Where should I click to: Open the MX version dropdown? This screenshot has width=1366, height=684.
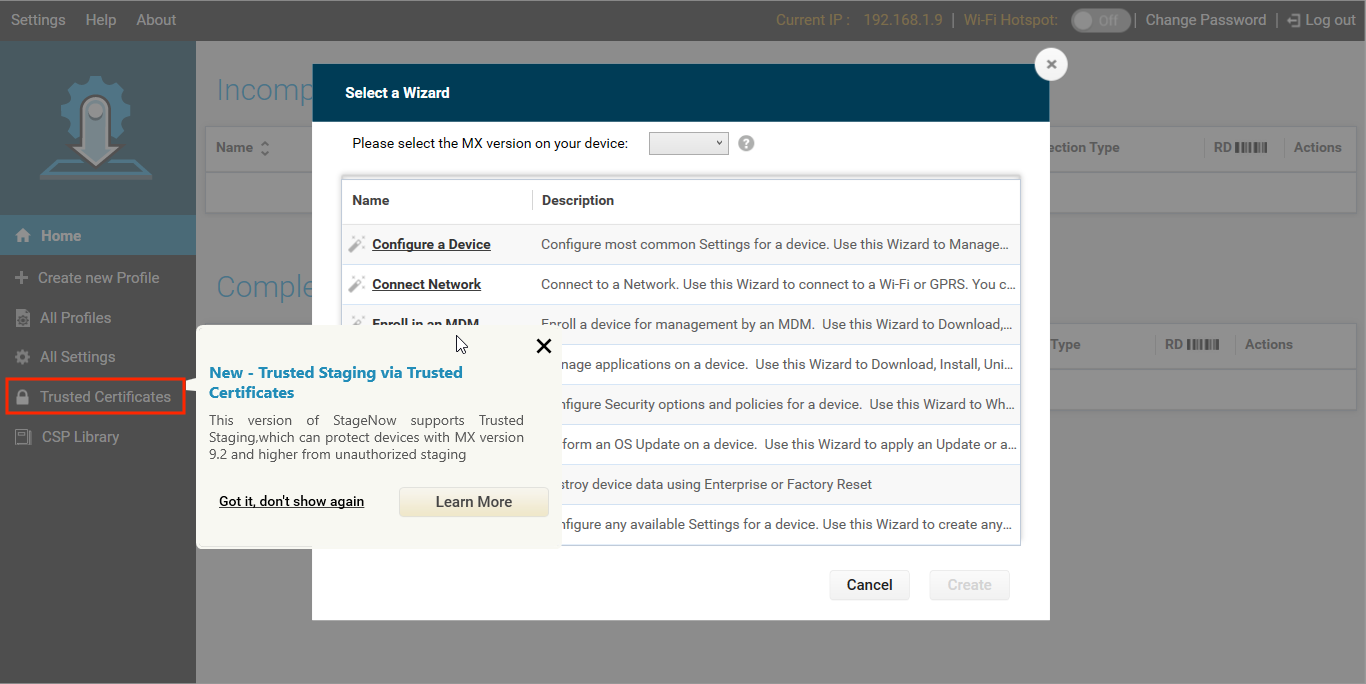(x=688, y=143)
